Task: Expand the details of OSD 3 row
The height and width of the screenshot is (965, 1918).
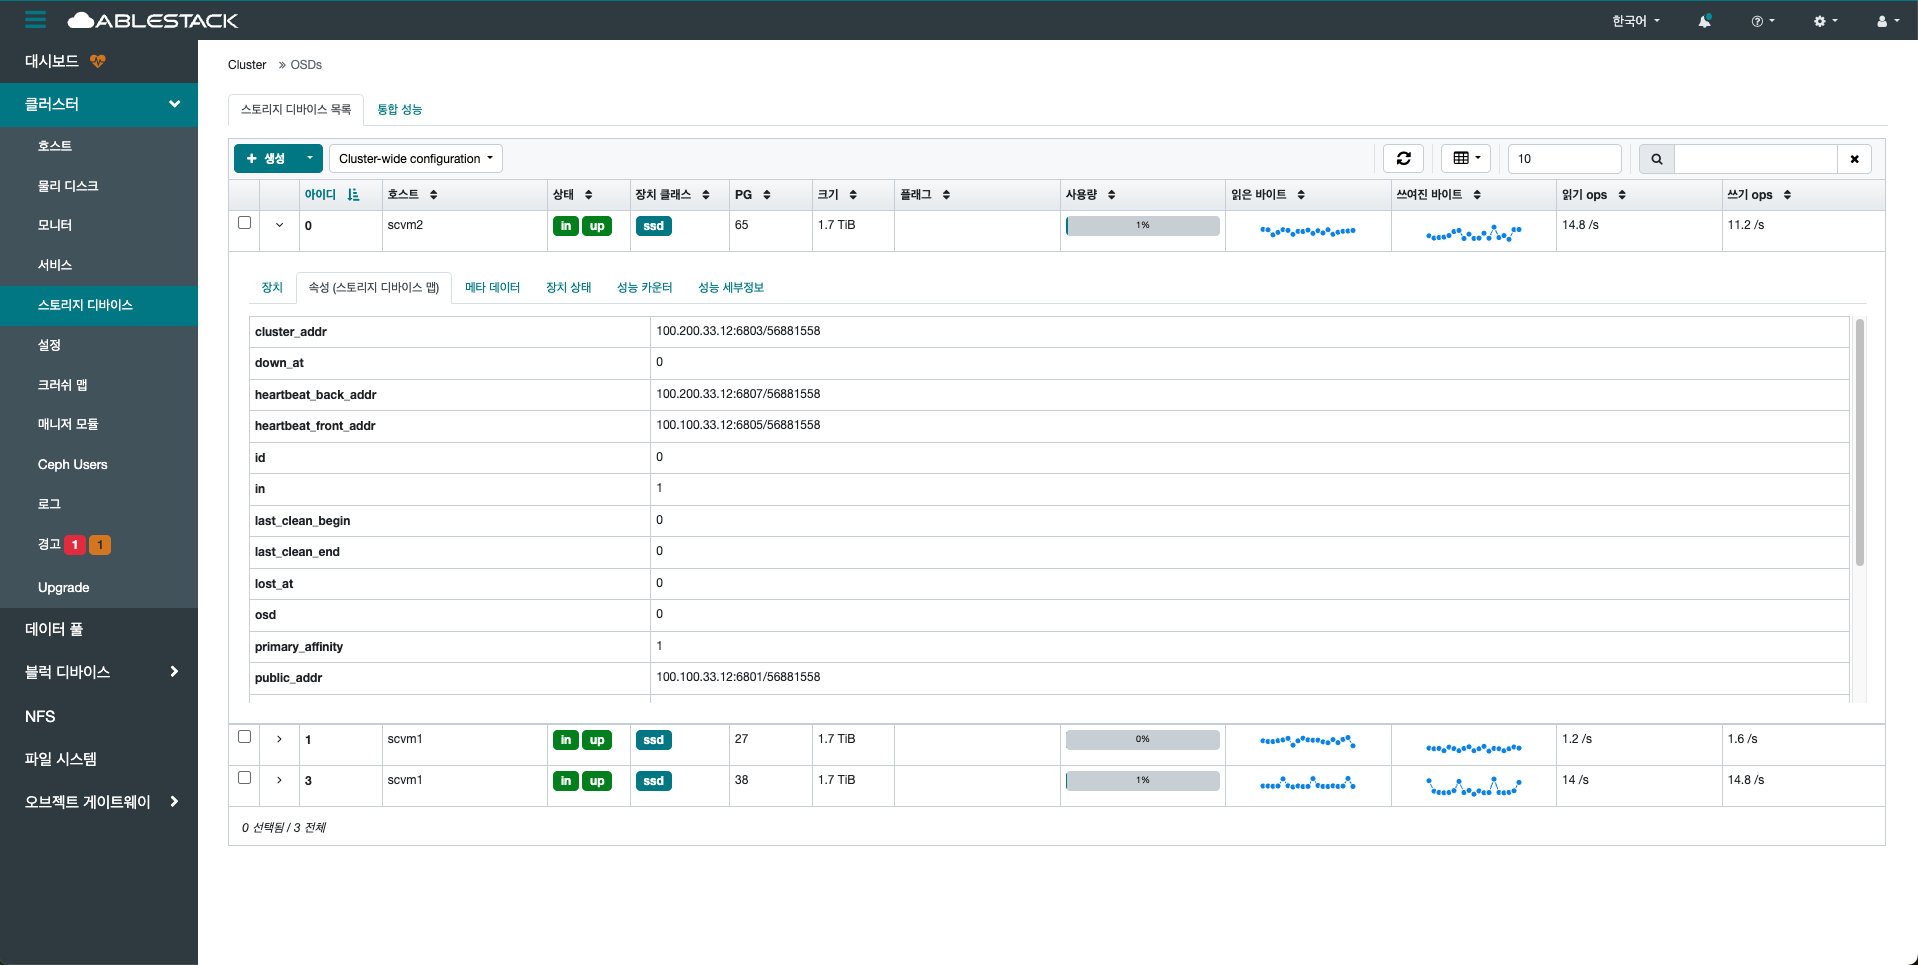Action: [x=279, y=780]
